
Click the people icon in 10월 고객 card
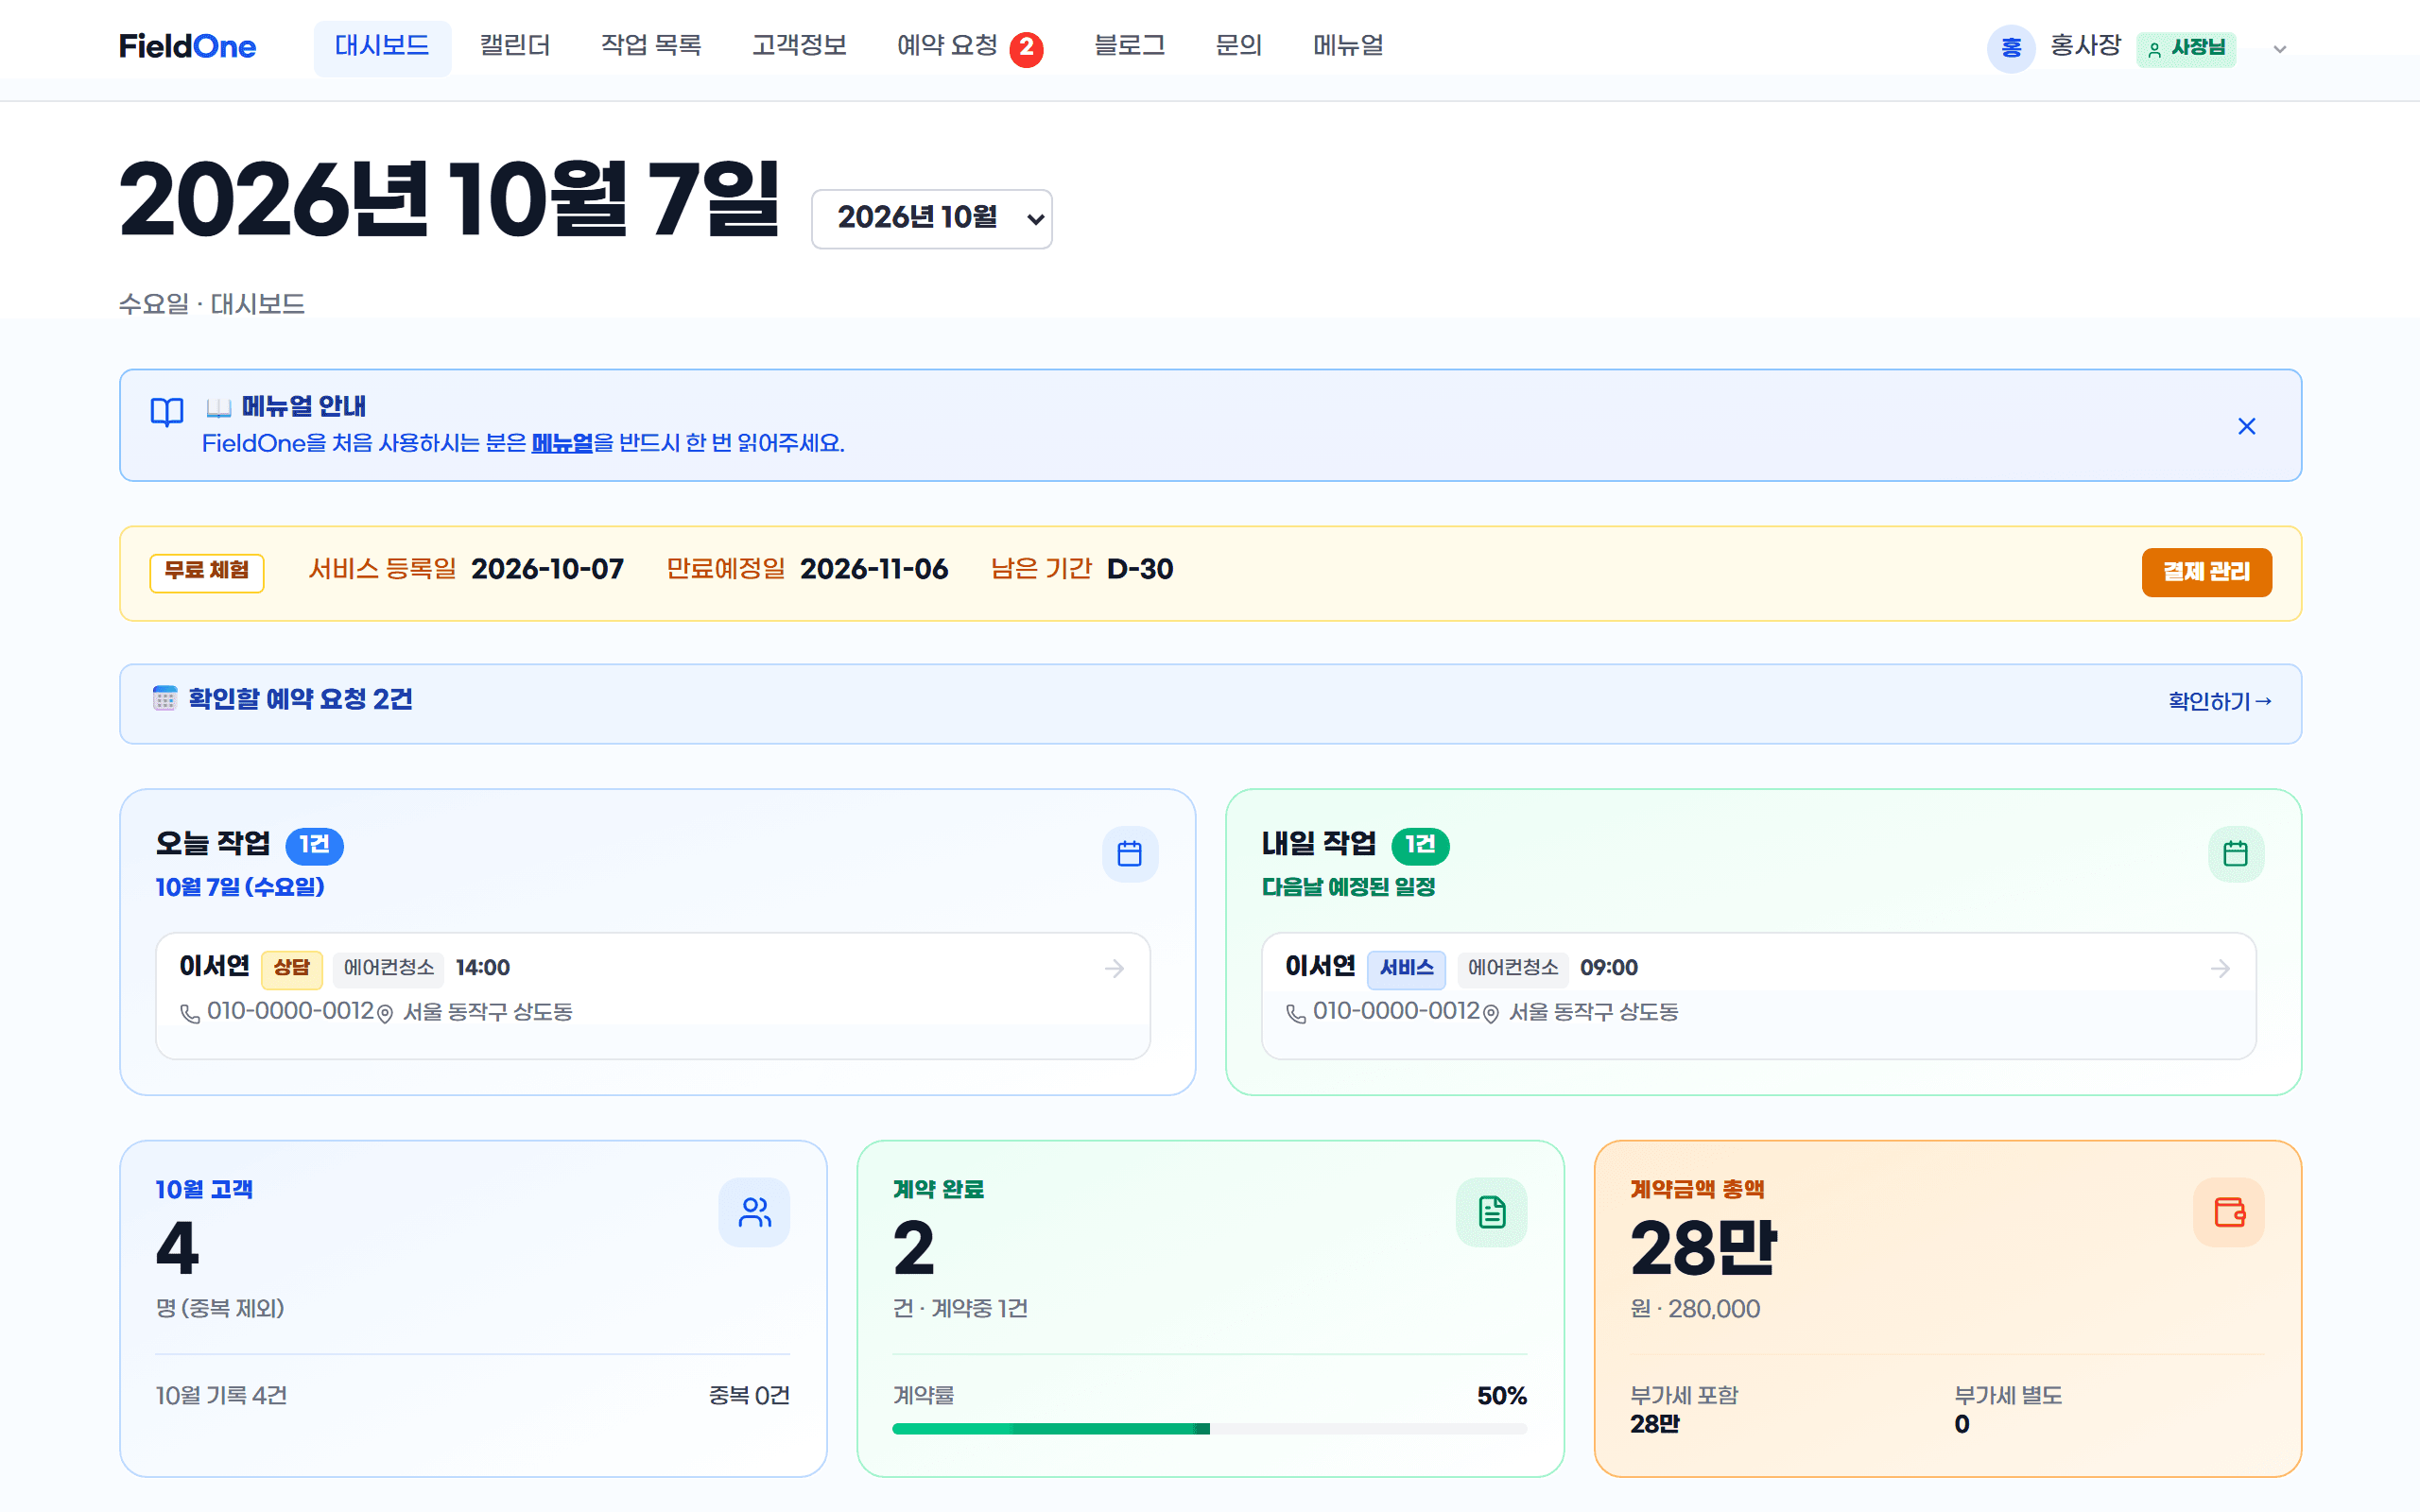coord(754,1212)
